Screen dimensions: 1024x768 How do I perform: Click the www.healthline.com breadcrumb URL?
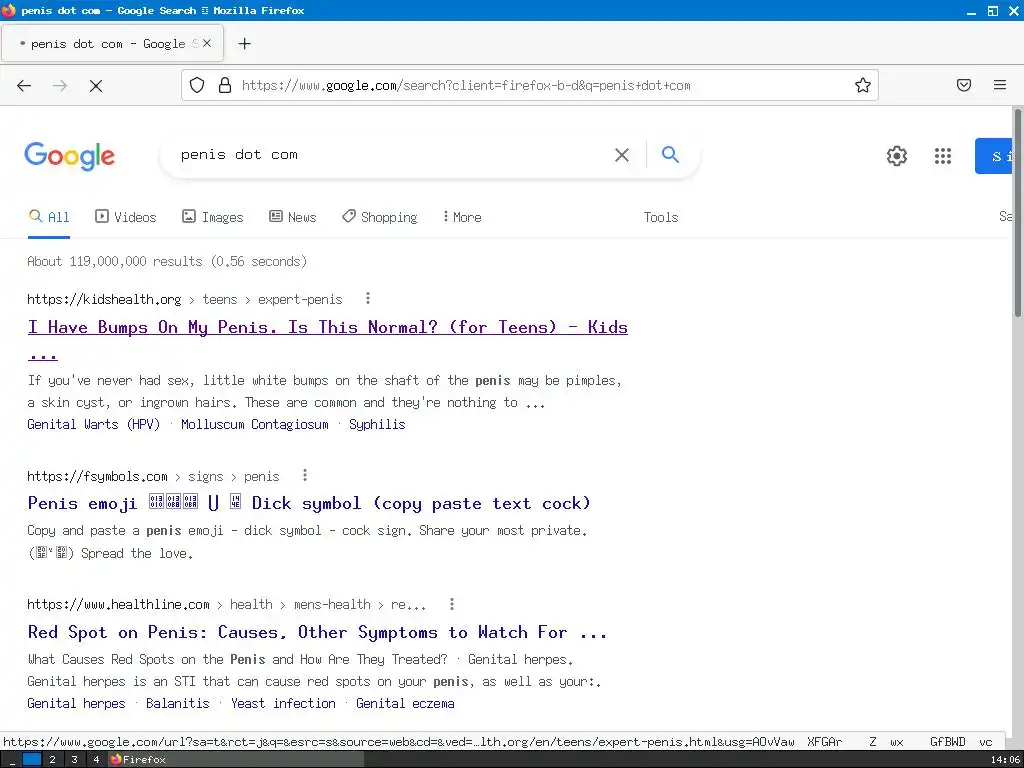click(227, 605)
